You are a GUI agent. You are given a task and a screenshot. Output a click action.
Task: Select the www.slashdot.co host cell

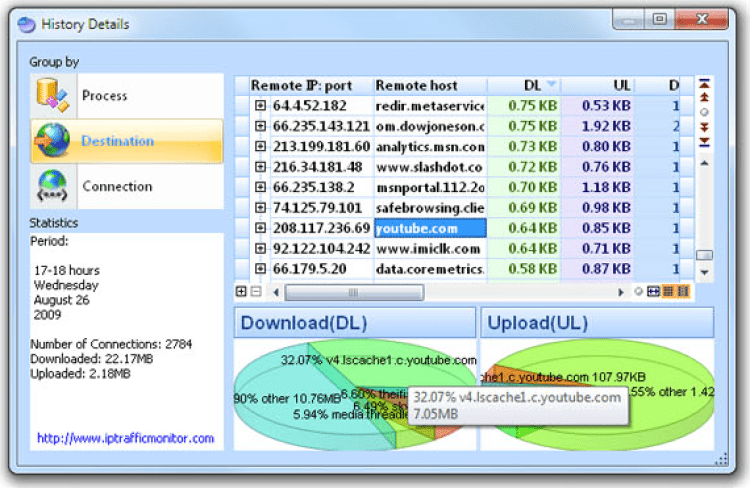click(x=430, y=167)
